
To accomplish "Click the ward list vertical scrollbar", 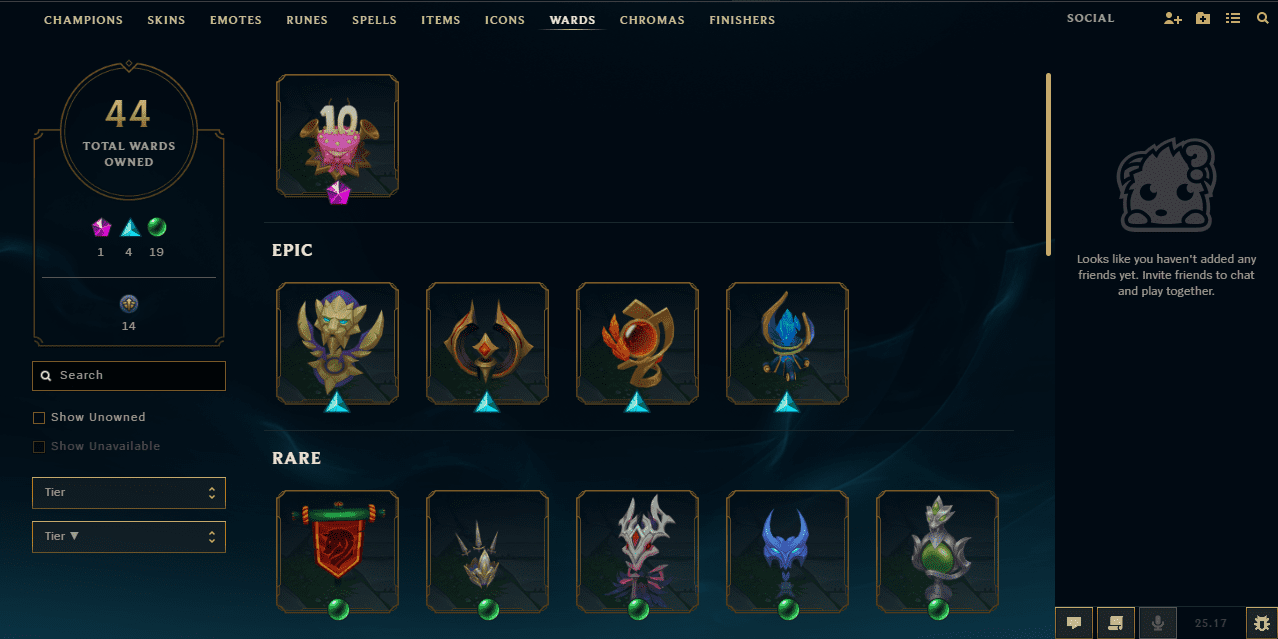I will pos(1048,164).
